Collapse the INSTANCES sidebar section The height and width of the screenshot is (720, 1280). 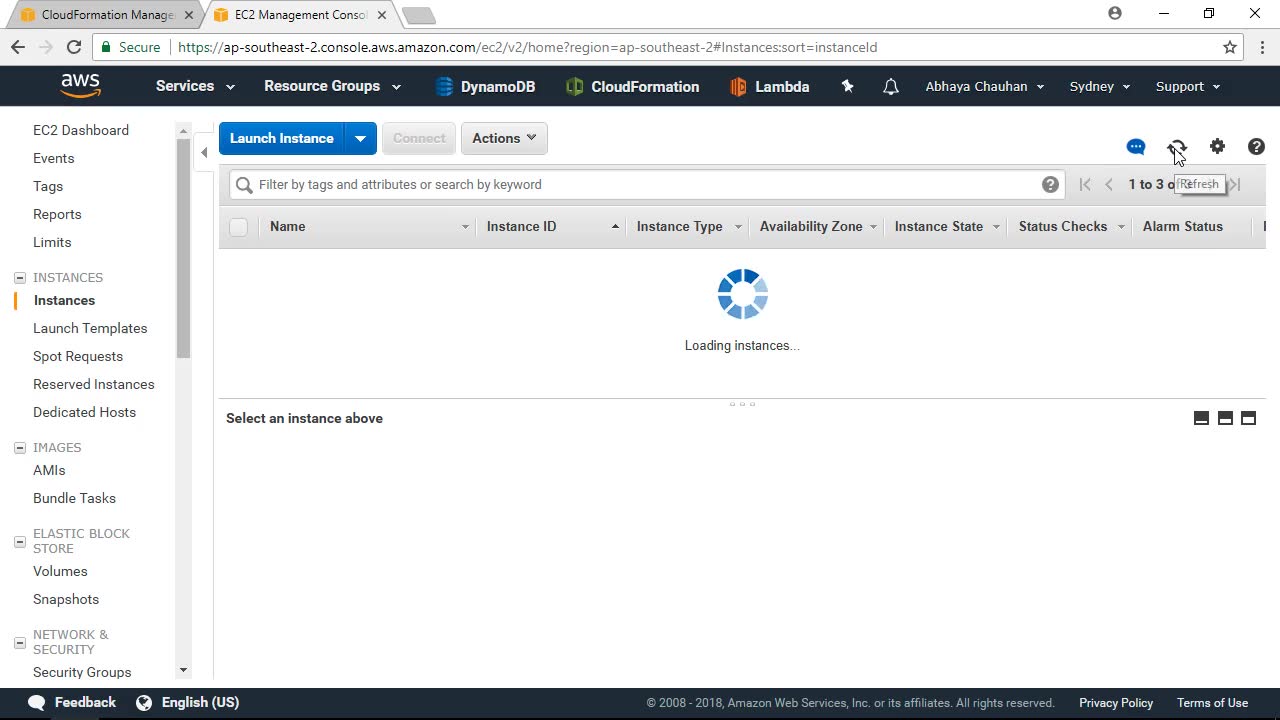[x=19, y=278]
